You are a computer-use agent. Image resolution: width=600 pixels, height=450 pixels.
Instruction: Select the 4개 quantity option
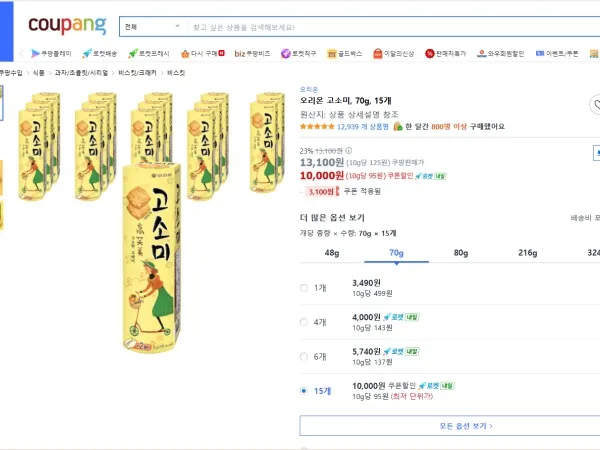[x=304, y=322]
